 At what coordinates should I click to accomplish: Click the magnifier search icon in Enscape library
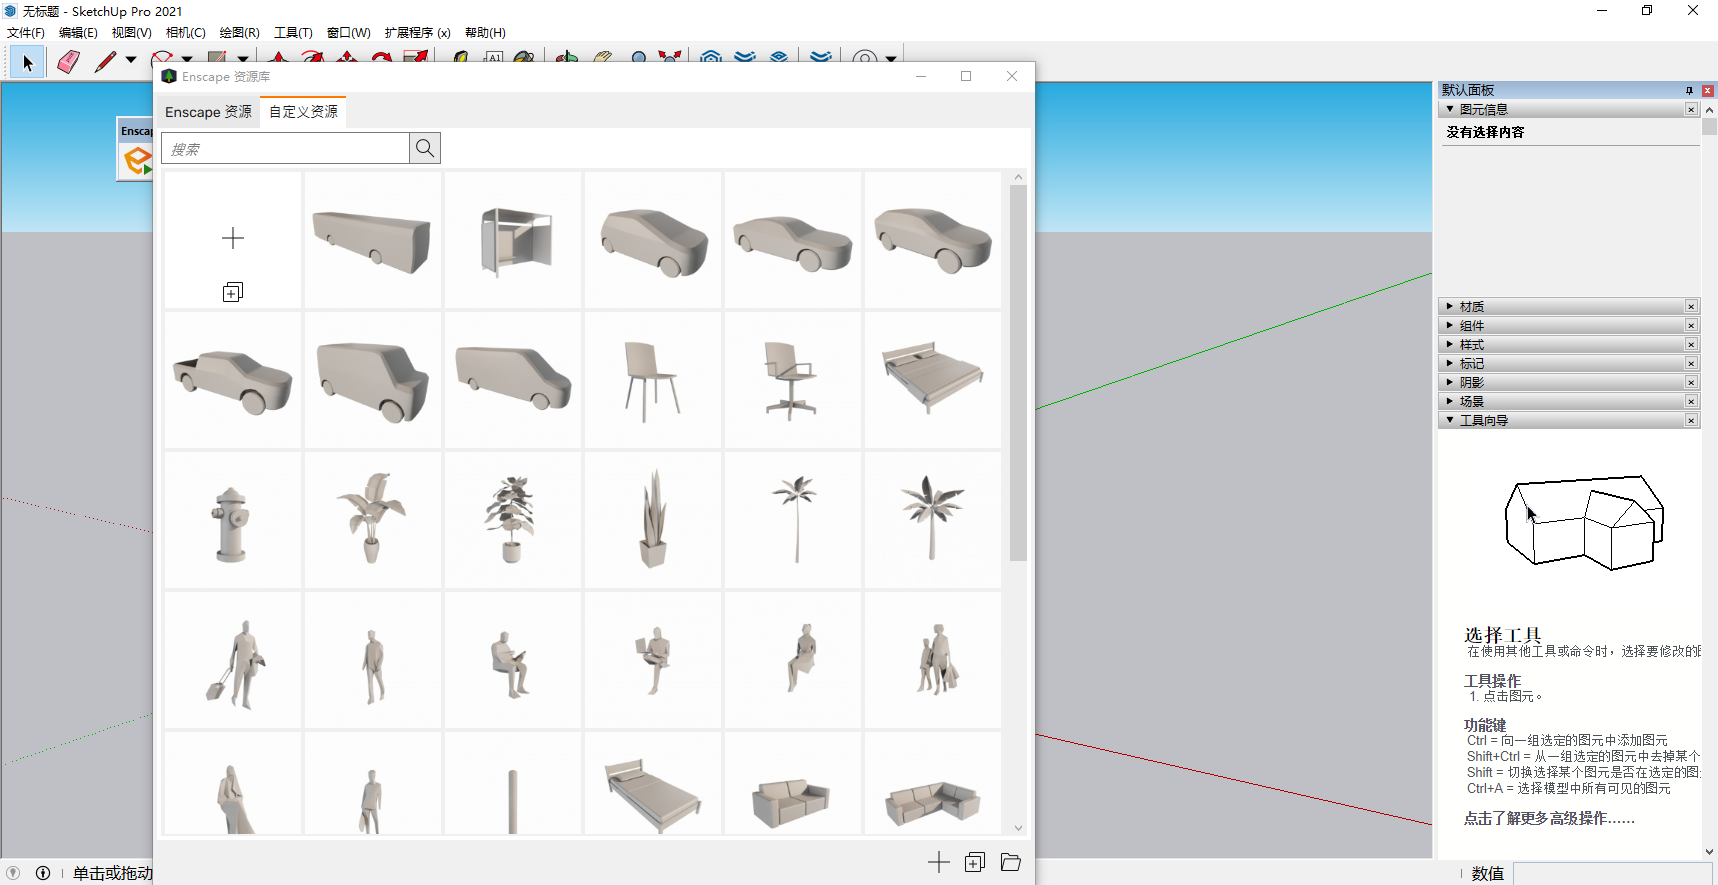(x=425, y=148)
